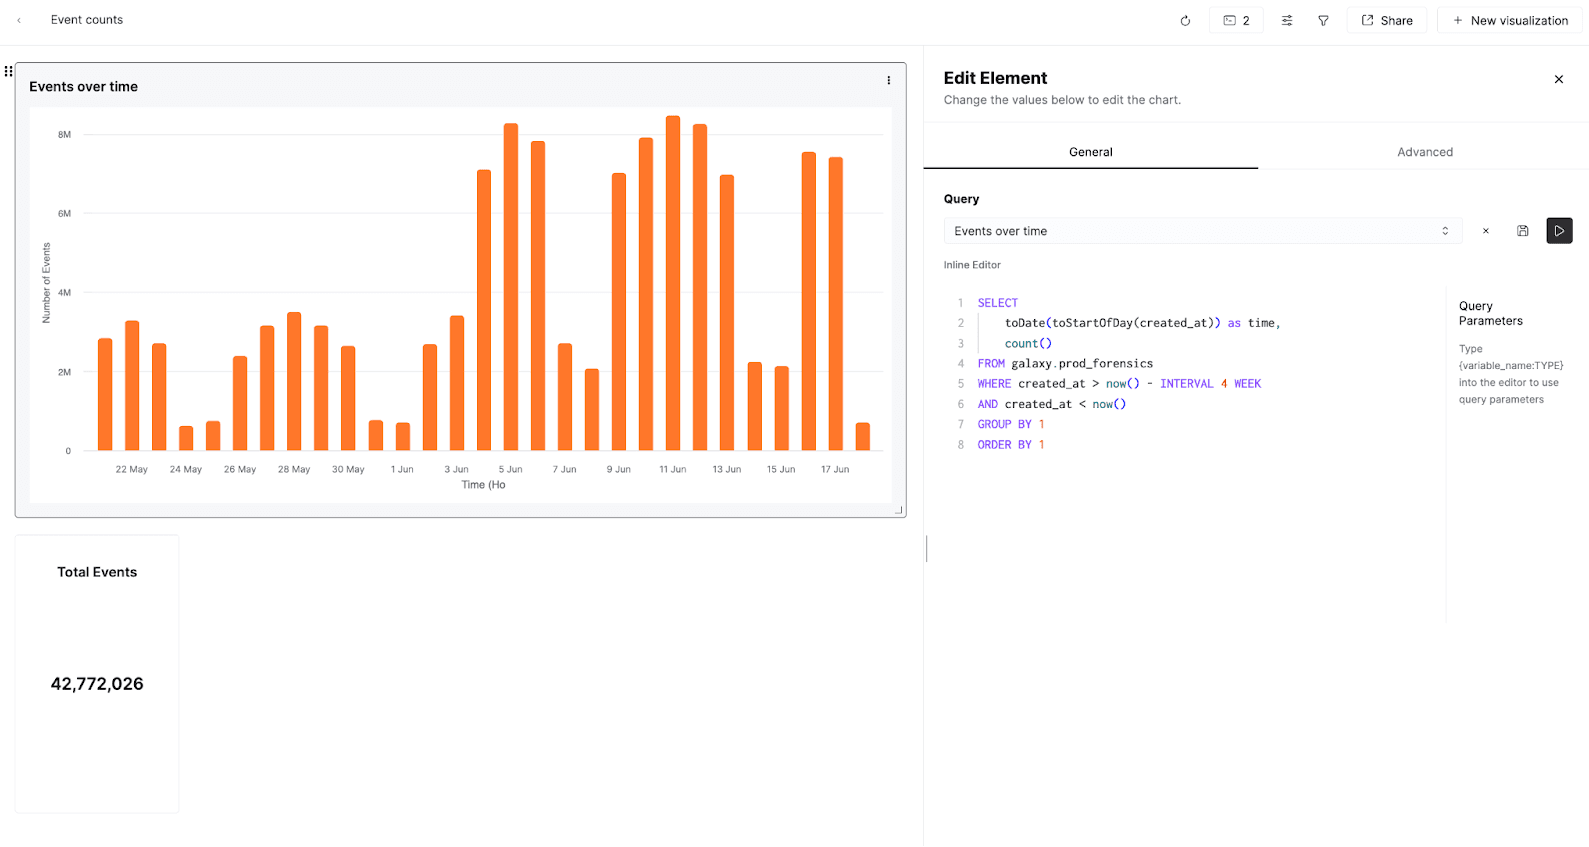
Task: Clear the selected query with the x icon
Action: [x=1486, y=231]
